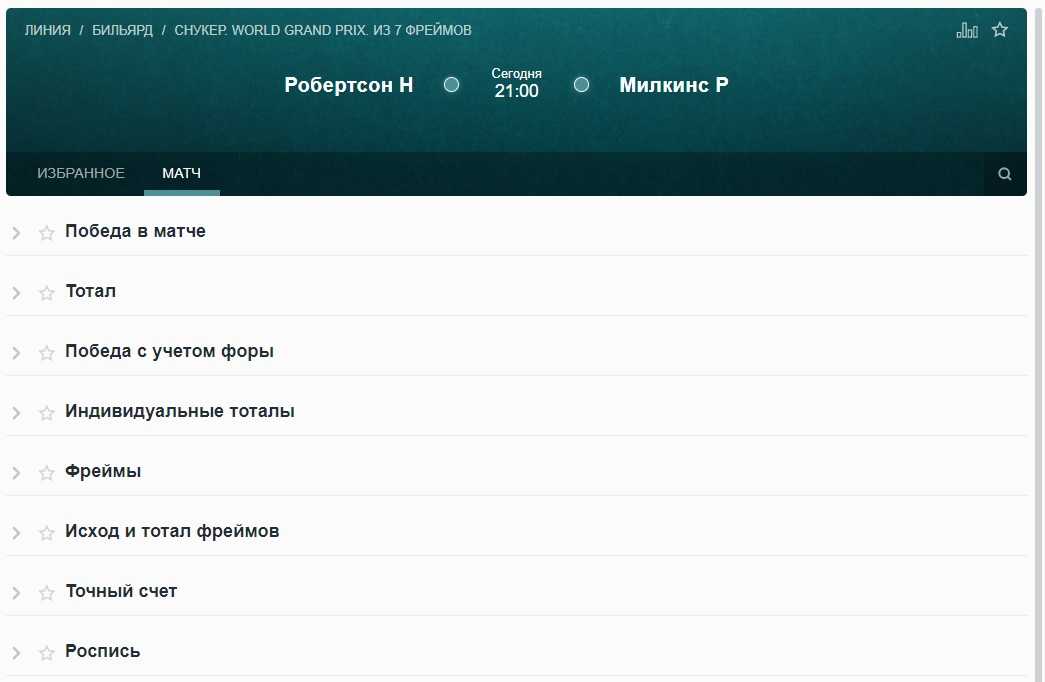Image resolution: width=1045 pixels, height=682 pixels.
Task: Go to Линия breadcrumb link
Action: (x=47, y=30)
